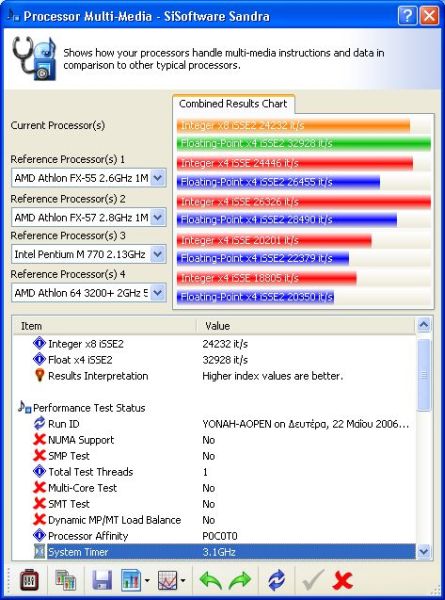The height and width of the screenshot is (600, 445).
Task: Click the lightbulb icon beside Results Interpretation
Action: point(39,375)
